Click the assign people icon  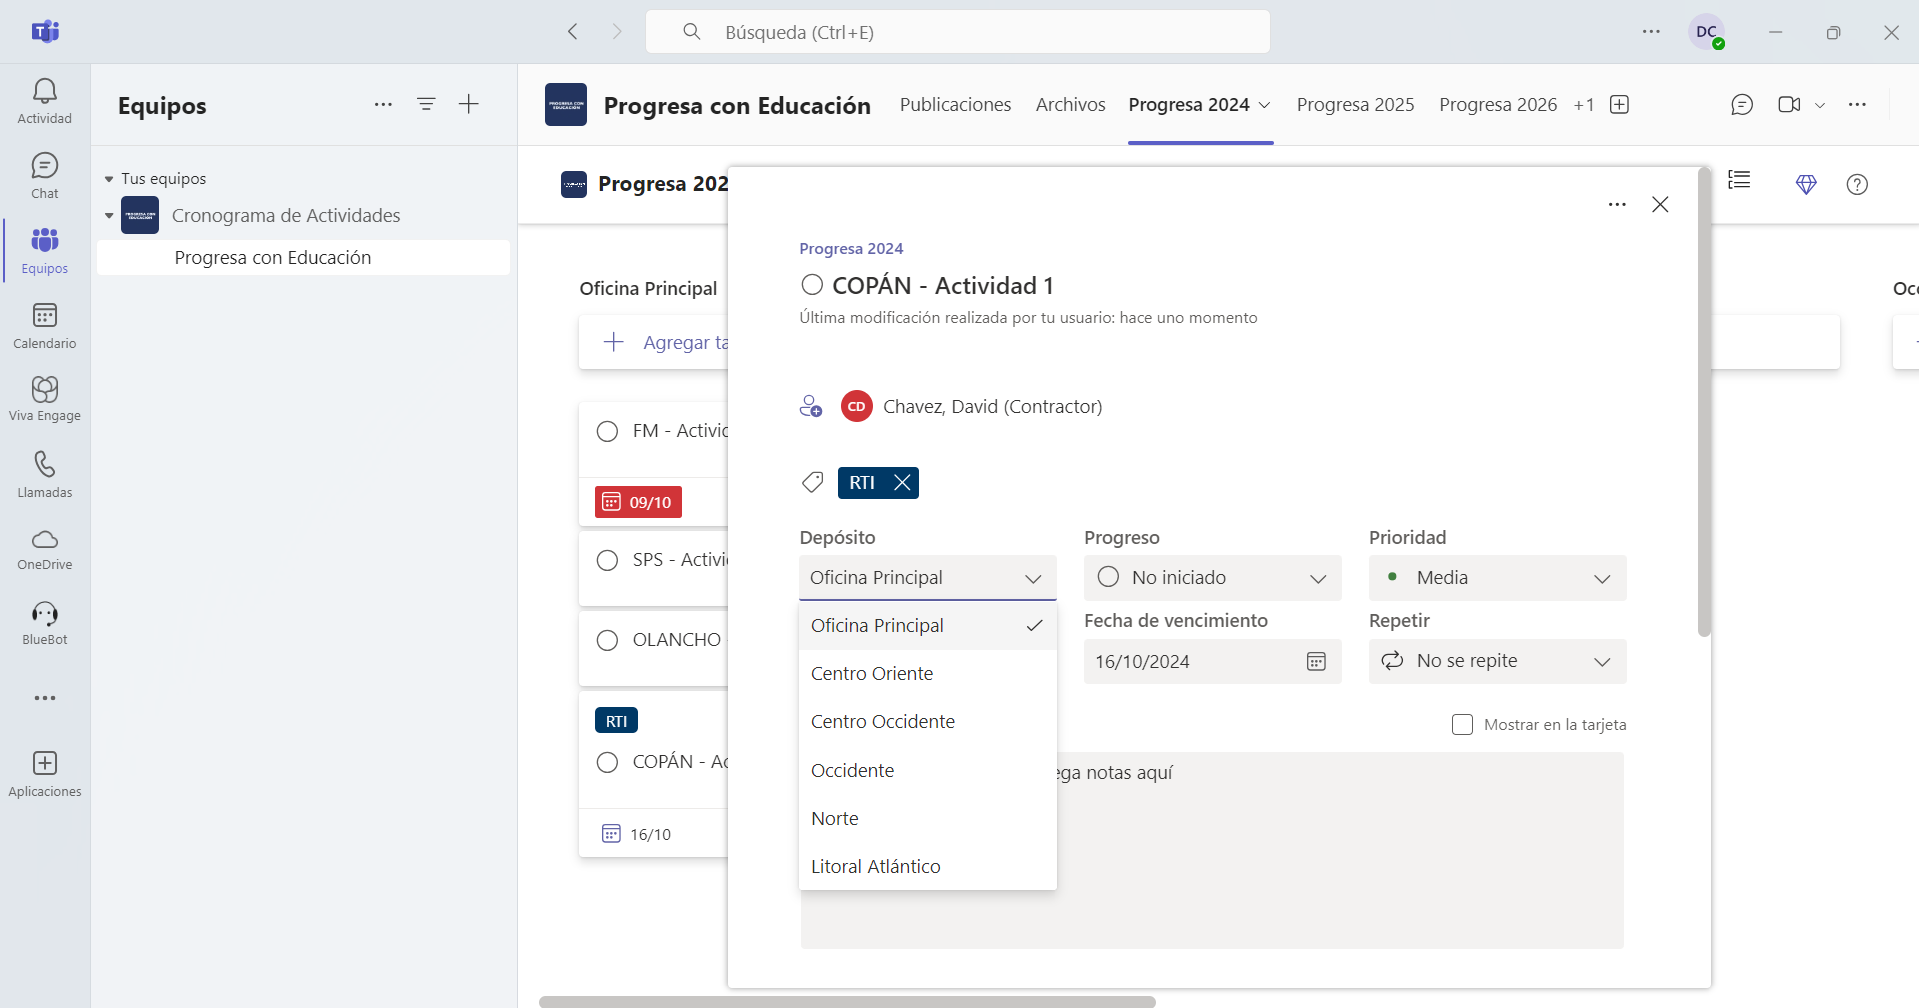811,406
